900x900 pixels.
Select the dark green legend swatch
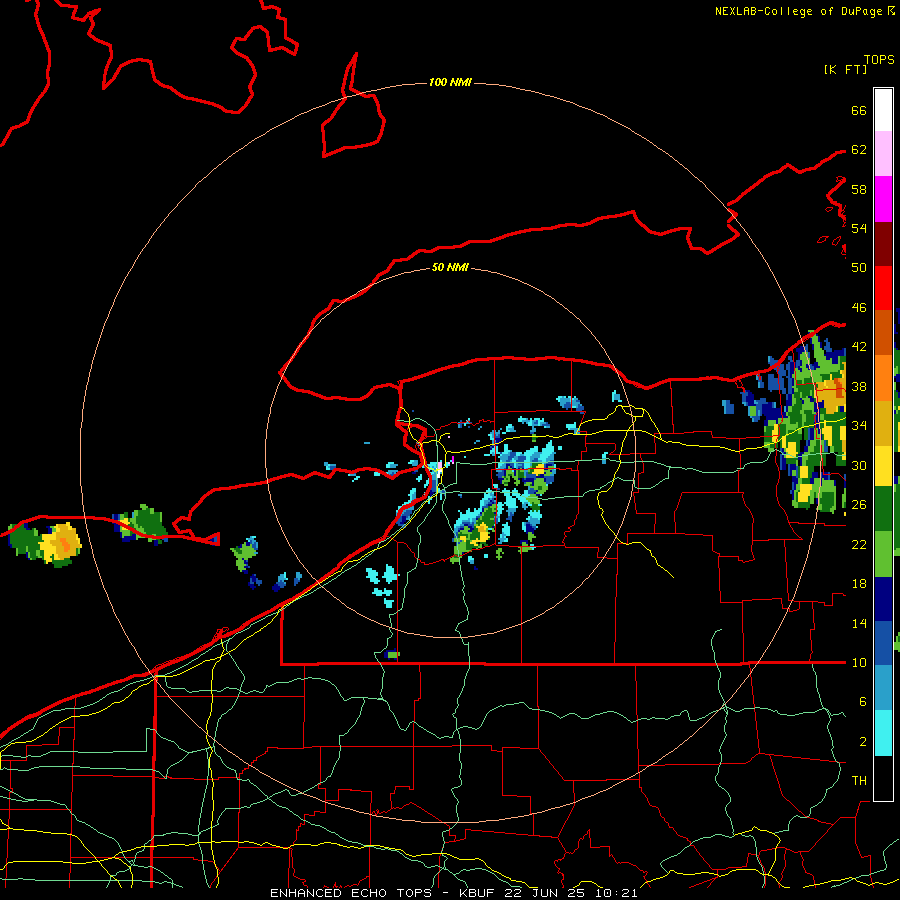(x=883, y=509)
